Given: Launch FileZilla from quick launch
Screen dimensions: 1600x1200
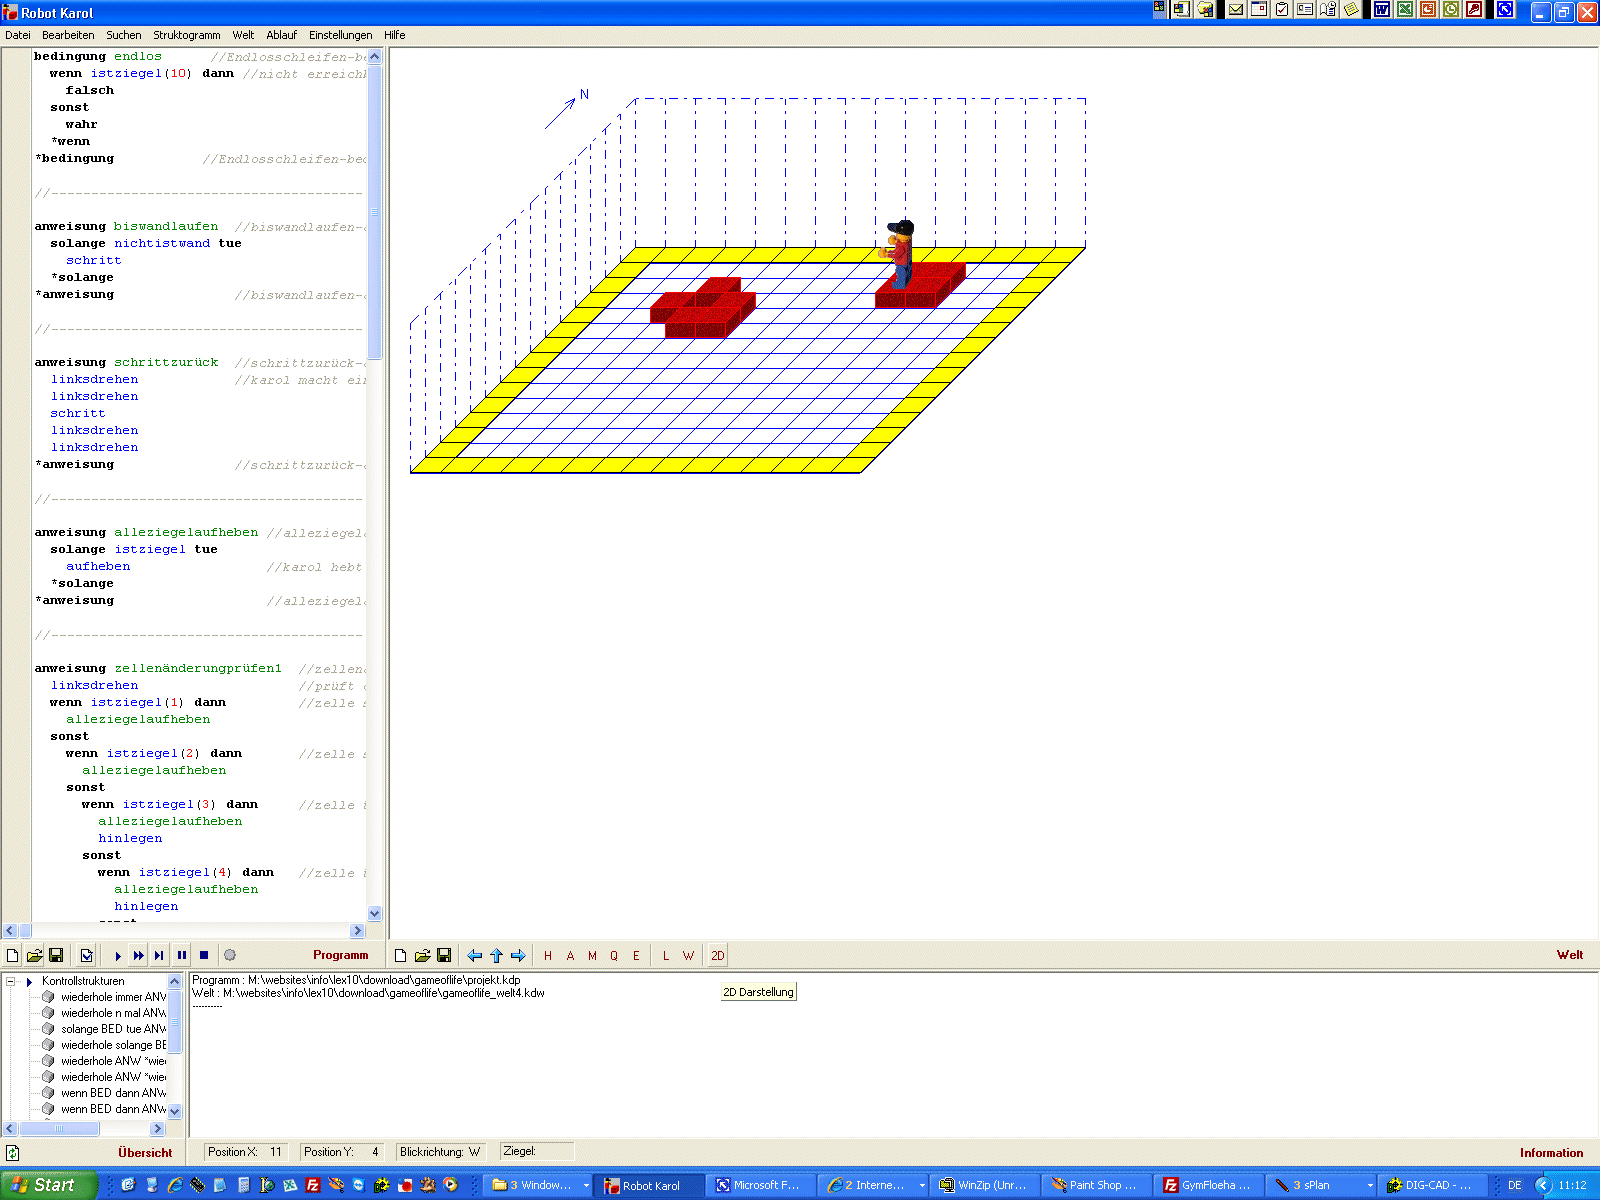Looking at the screenshot, I should (313, 1185).
